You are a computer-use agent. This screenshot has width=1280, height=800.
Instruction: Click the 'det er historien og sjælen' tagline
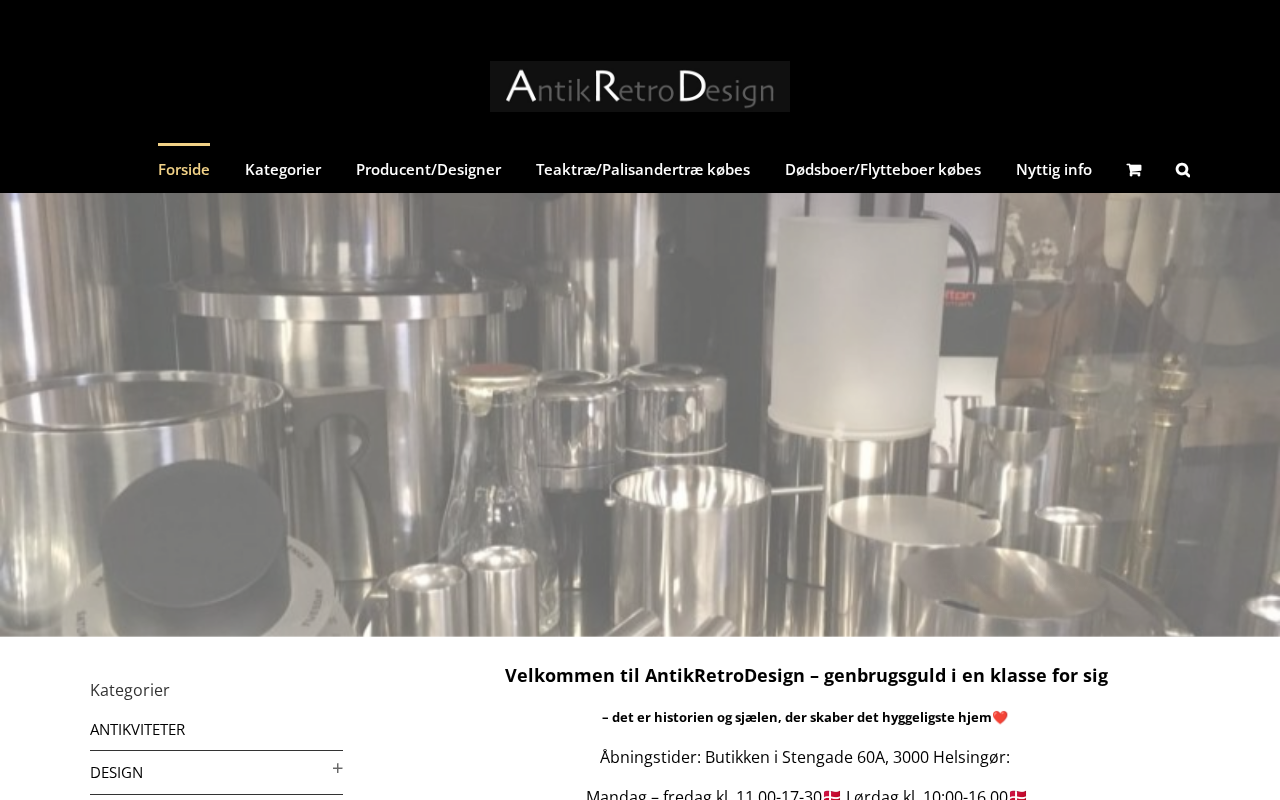(797, 717)
